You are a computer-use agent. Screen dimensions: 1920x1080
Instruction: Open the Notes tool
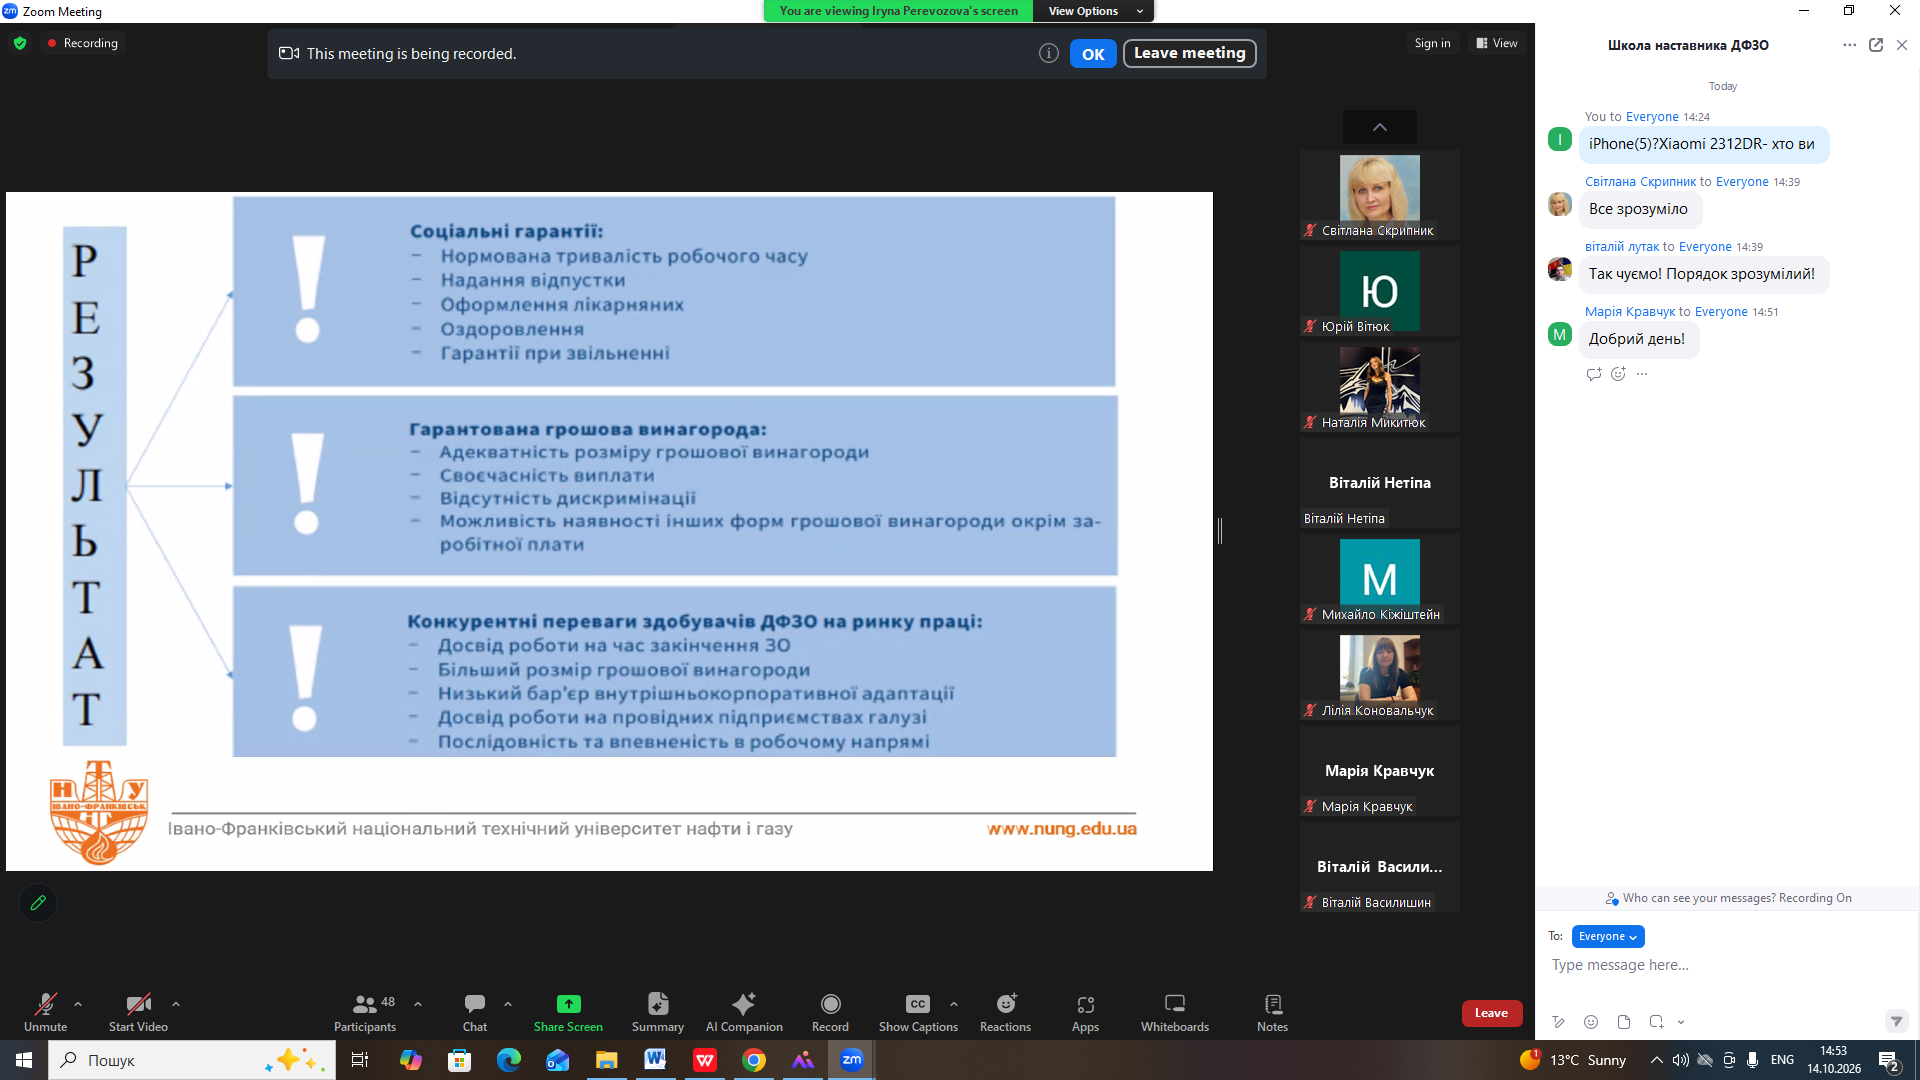[x=1272, y=1011]
